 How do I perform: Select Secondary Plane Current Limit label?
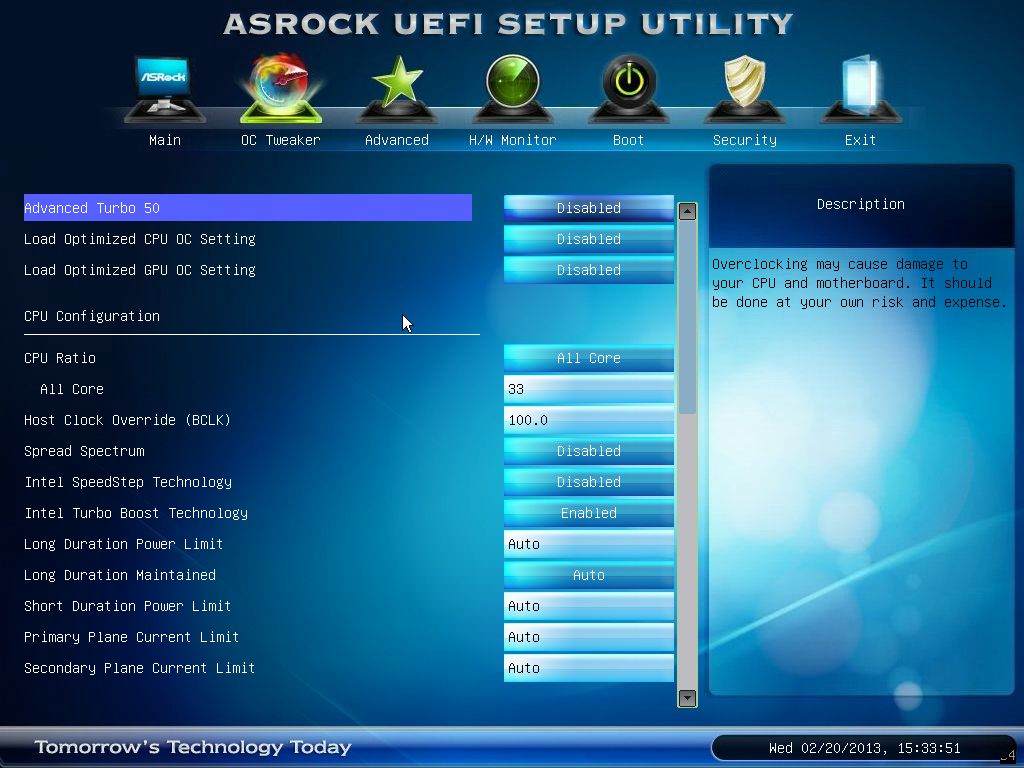pos(139,668)
